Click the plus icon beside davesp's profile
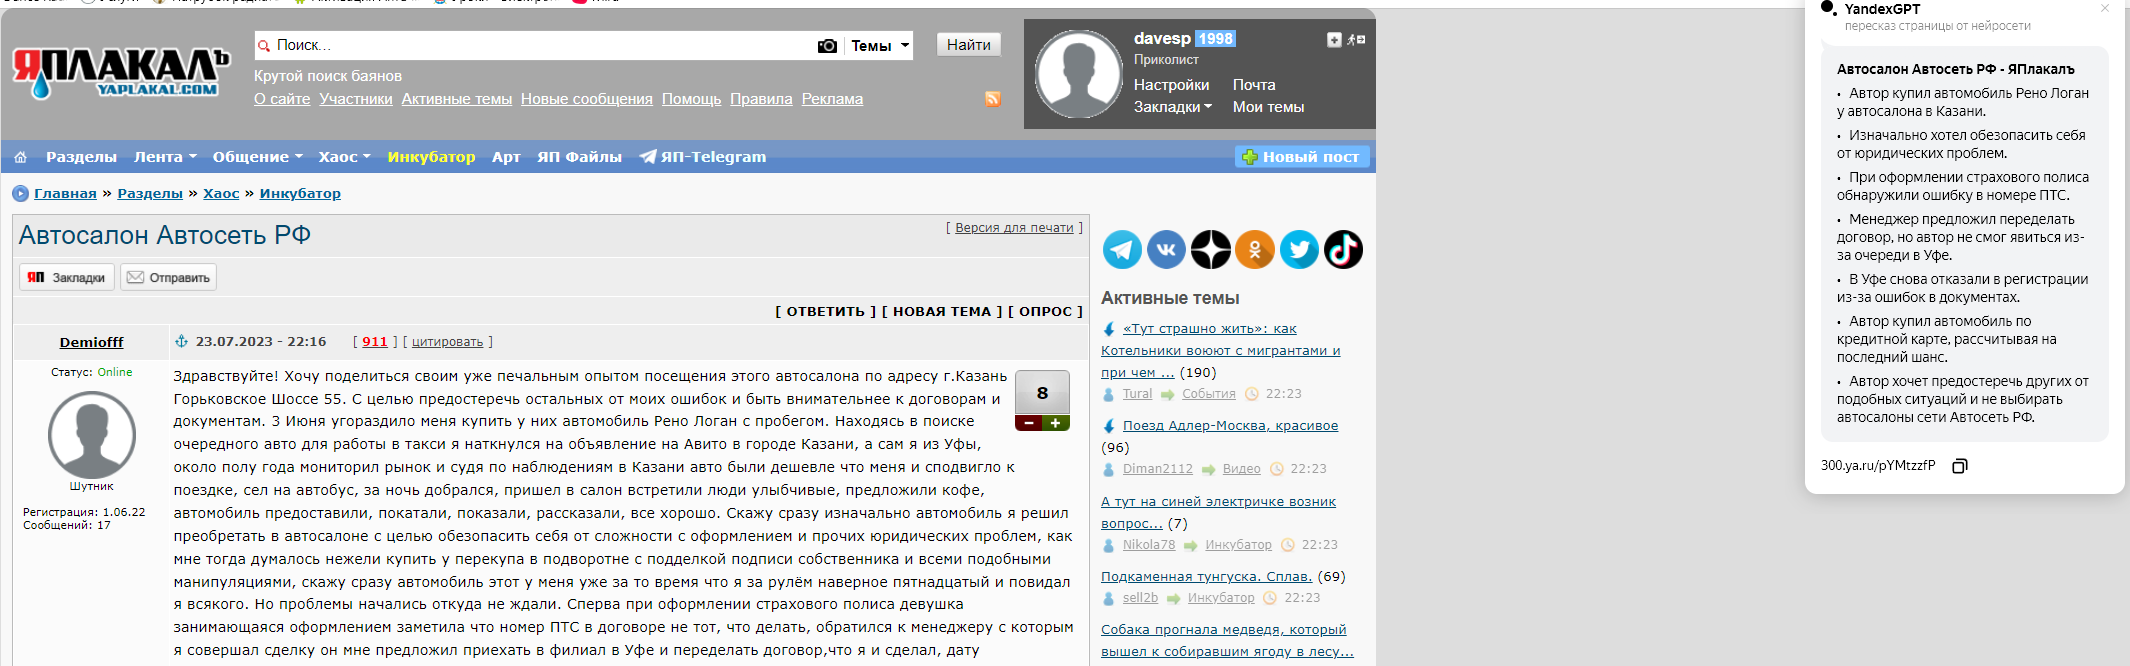This screenshot has width=2130, height=666. [1334, 40]
